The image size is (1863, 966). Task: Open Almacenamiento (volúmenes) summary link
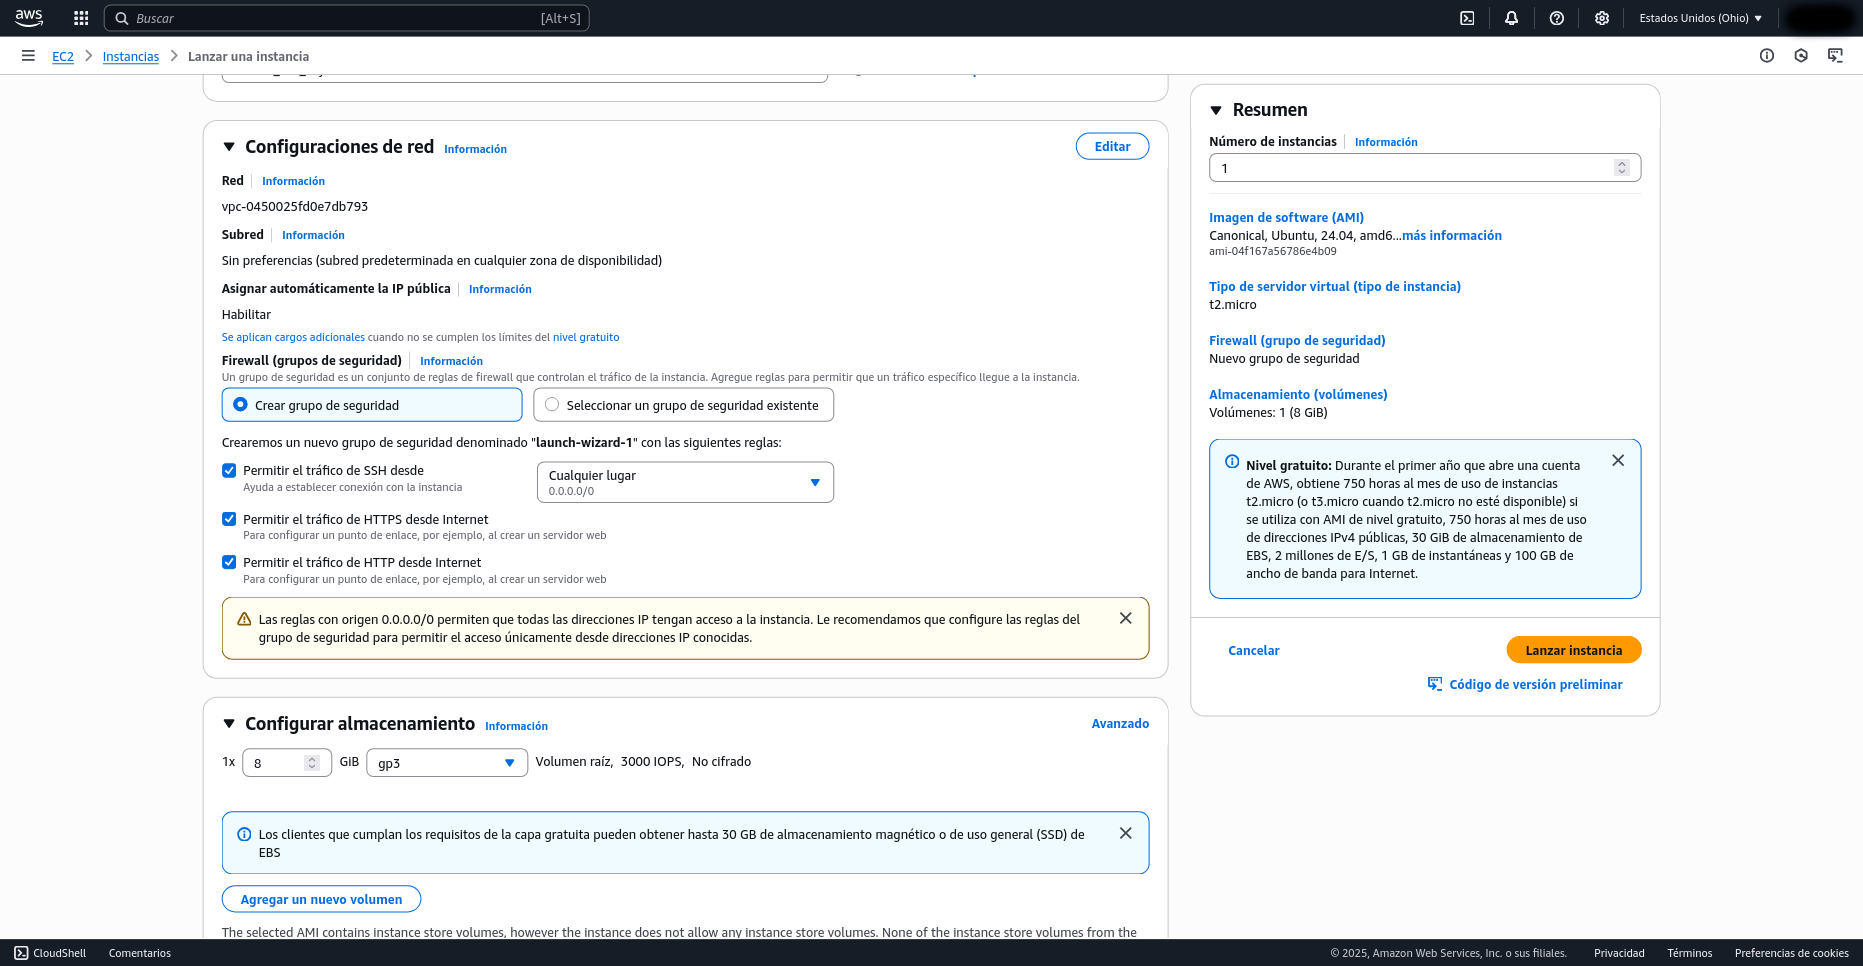[x=1298, y=394]
